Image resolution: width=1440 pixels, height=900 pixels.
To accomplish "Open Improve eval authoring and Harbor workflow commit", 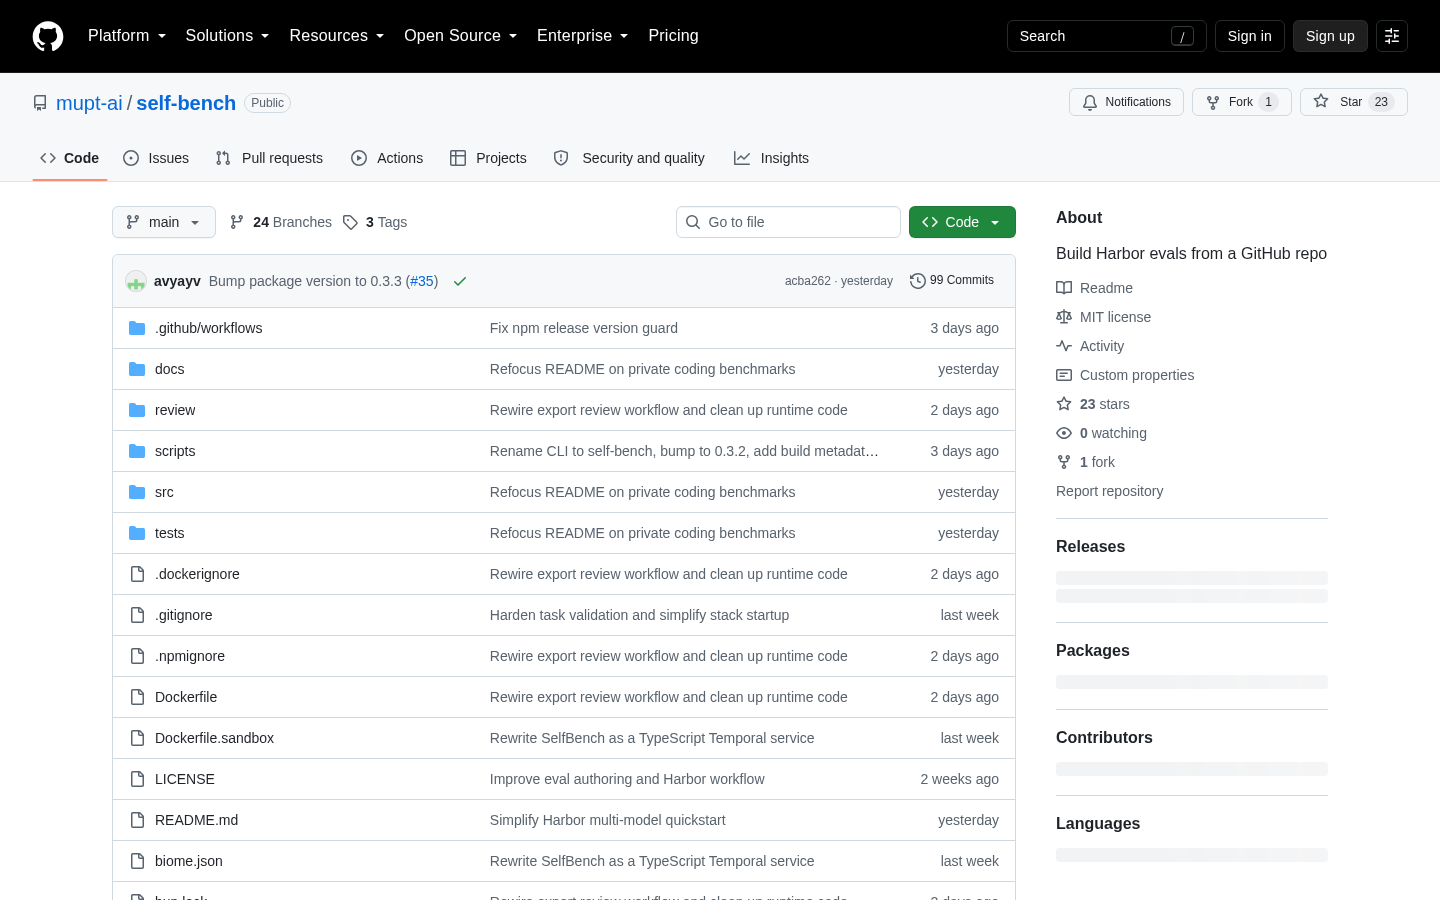I will click(x=627, y=779).
